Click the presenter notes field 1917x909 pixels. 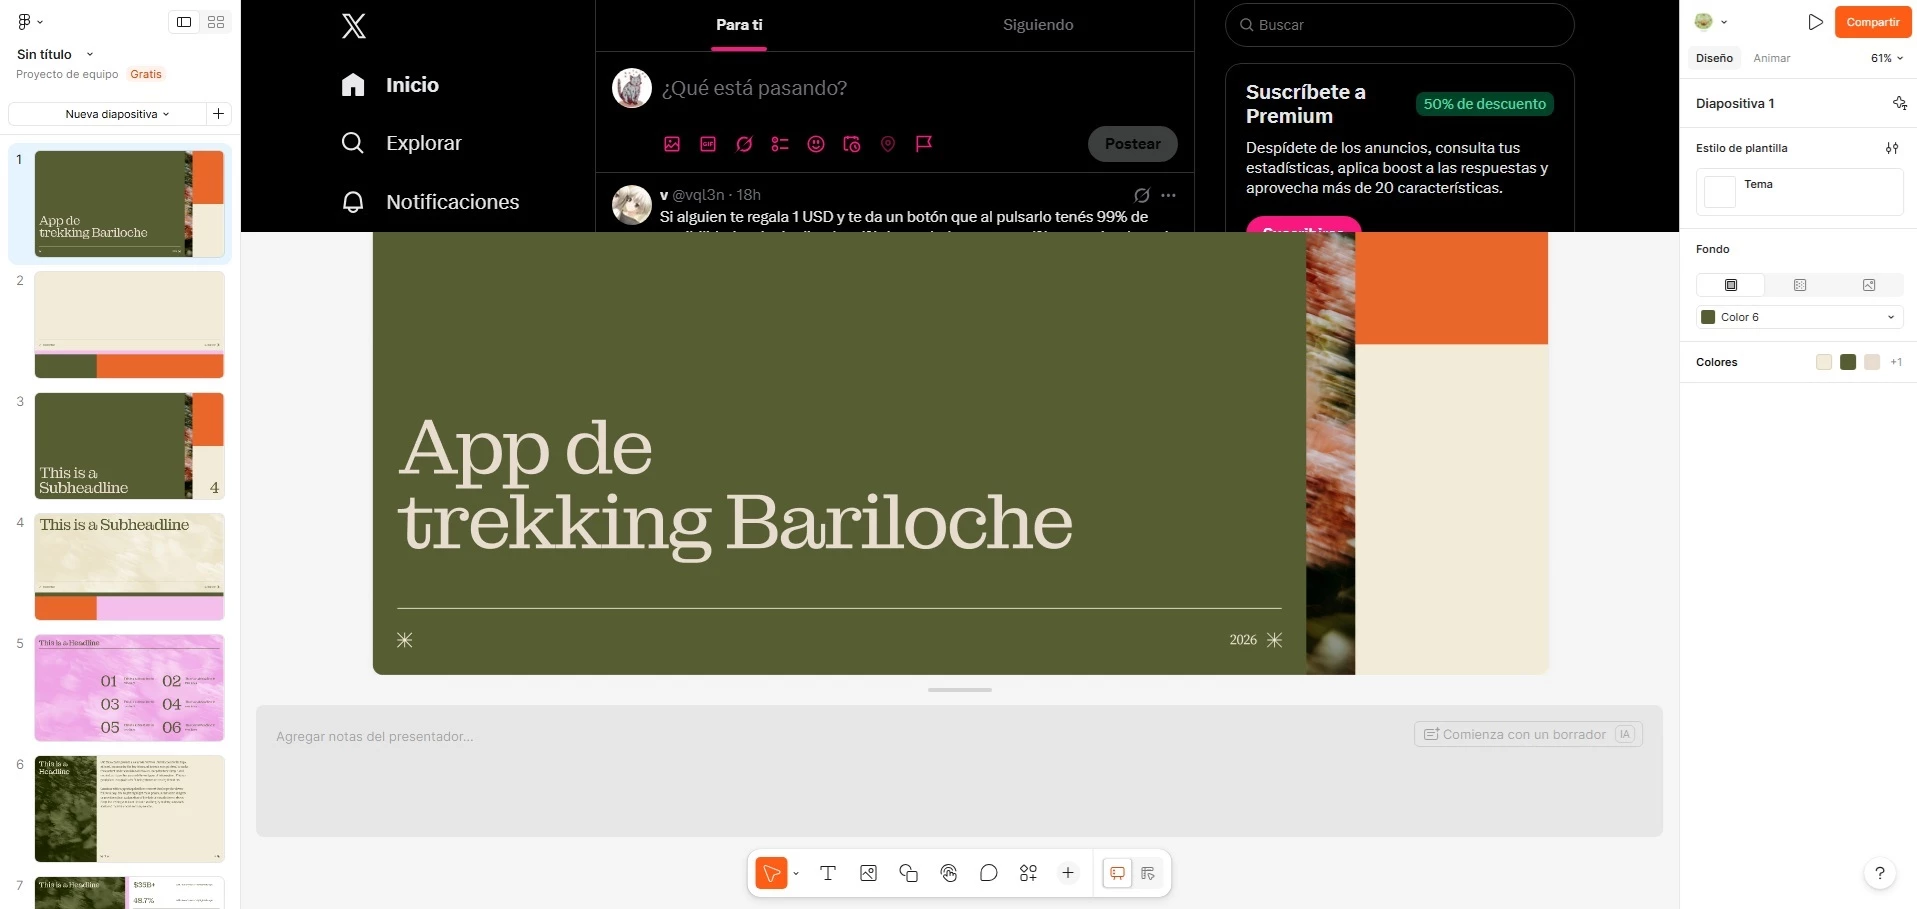click(x=959, y=771)
